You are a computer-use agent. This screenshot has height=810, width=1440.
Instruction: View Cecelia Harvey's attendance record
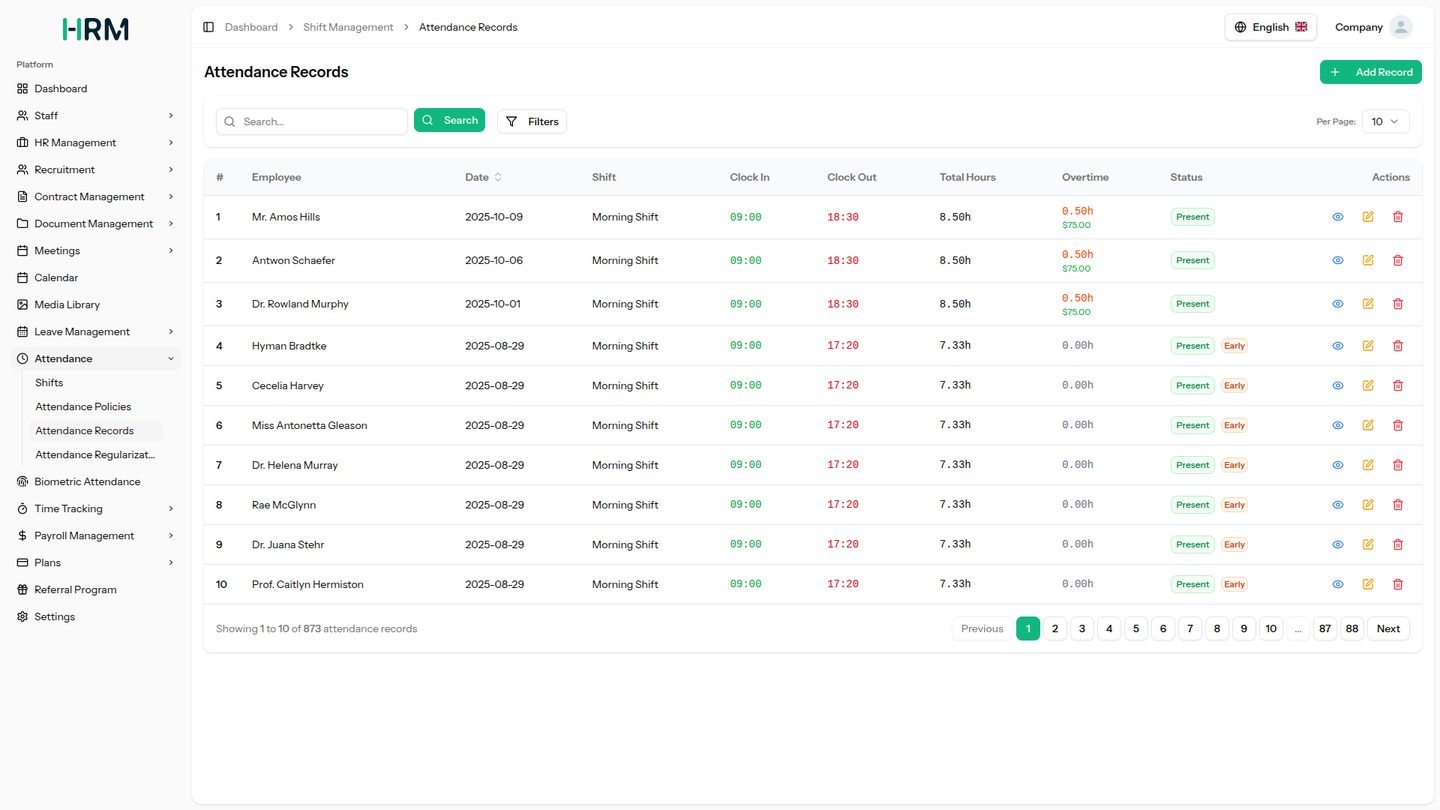(x=1338, y=385)
